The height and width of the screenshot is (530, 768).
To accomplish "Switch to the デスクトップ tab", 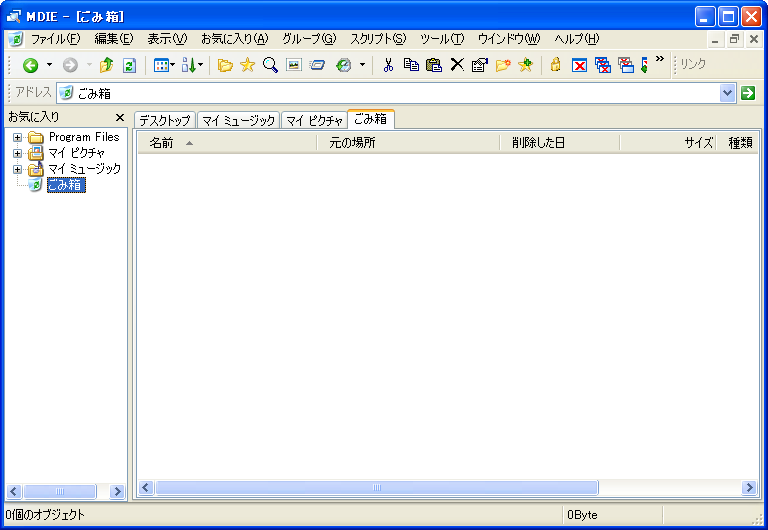I will (x=164, y=121).
